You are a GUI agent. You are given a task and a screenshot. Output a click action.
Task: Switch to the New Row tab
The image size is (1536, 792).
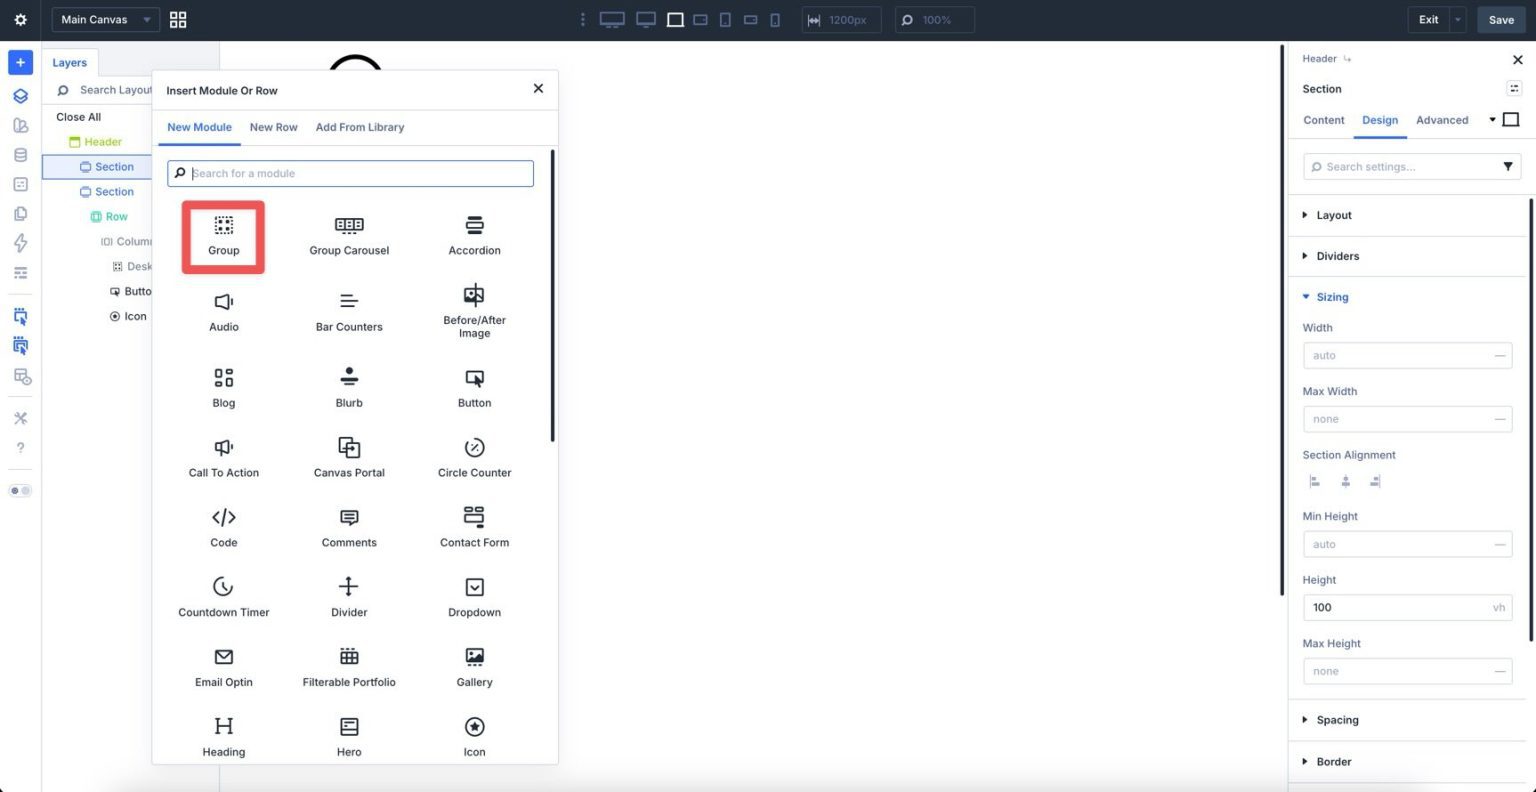tap(273, 127)
